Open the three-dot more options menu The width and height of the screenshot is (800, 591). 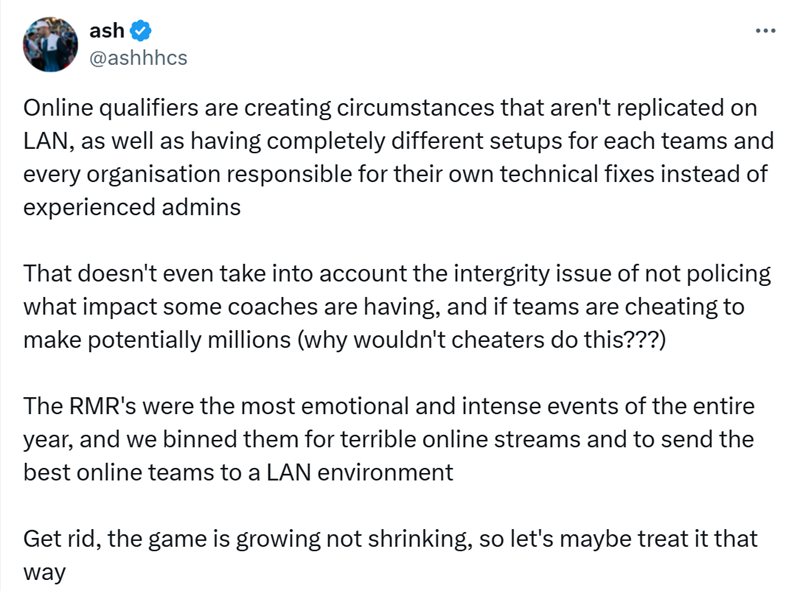pyautogui.click(x=765, y=31)
